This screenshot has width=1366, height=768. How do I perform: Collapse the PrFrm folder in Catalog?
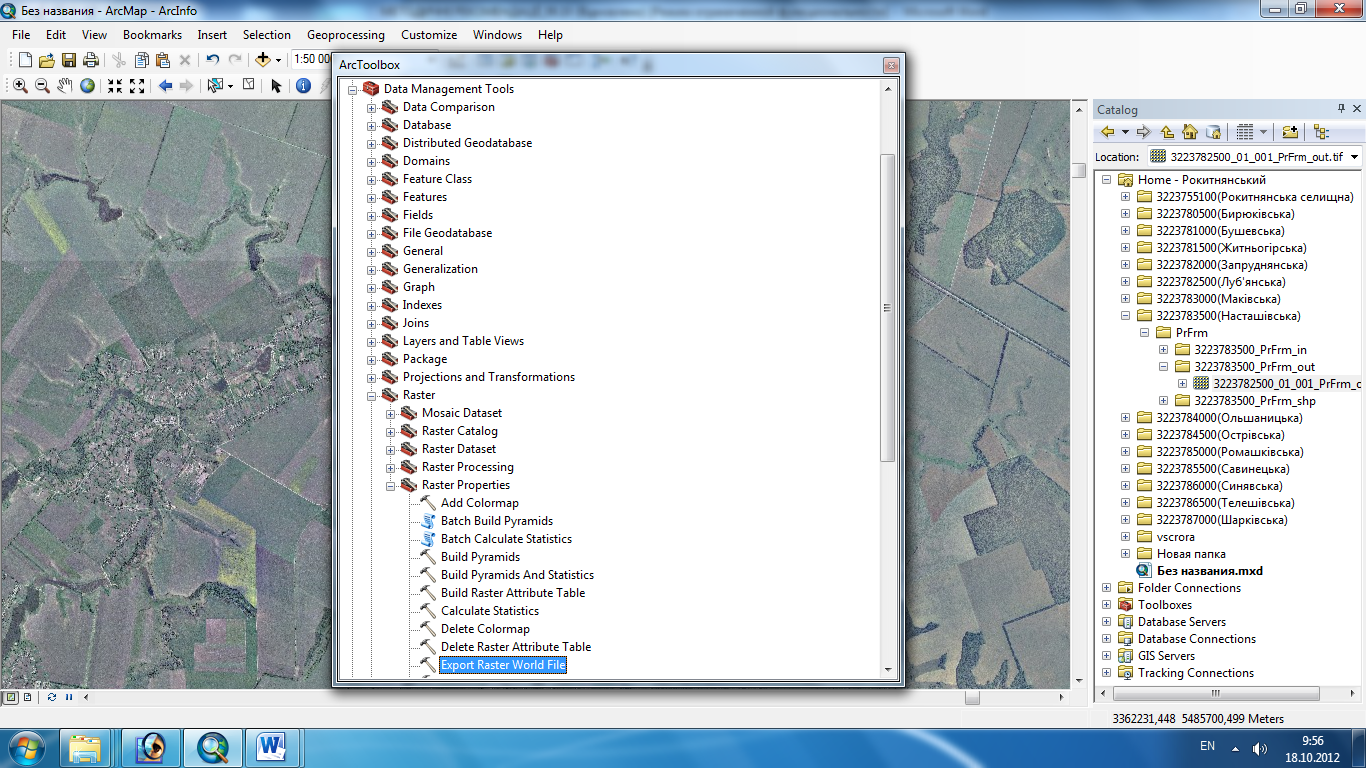(x=1144, y=333)
